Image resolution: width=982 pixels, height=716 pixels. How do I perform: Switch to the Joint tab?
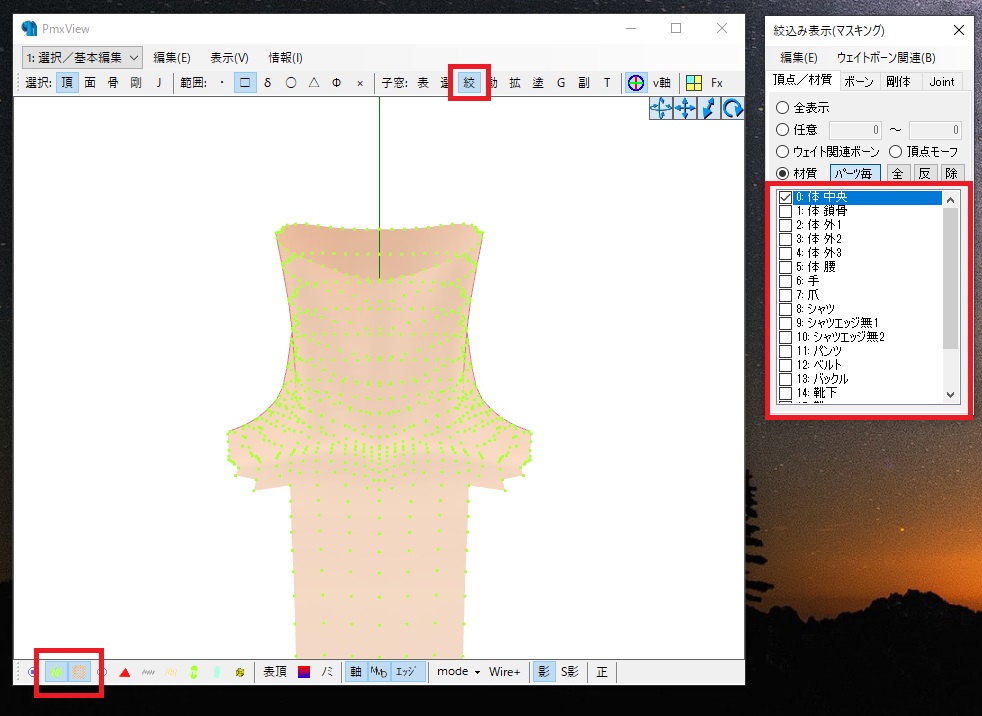(942, 81)
